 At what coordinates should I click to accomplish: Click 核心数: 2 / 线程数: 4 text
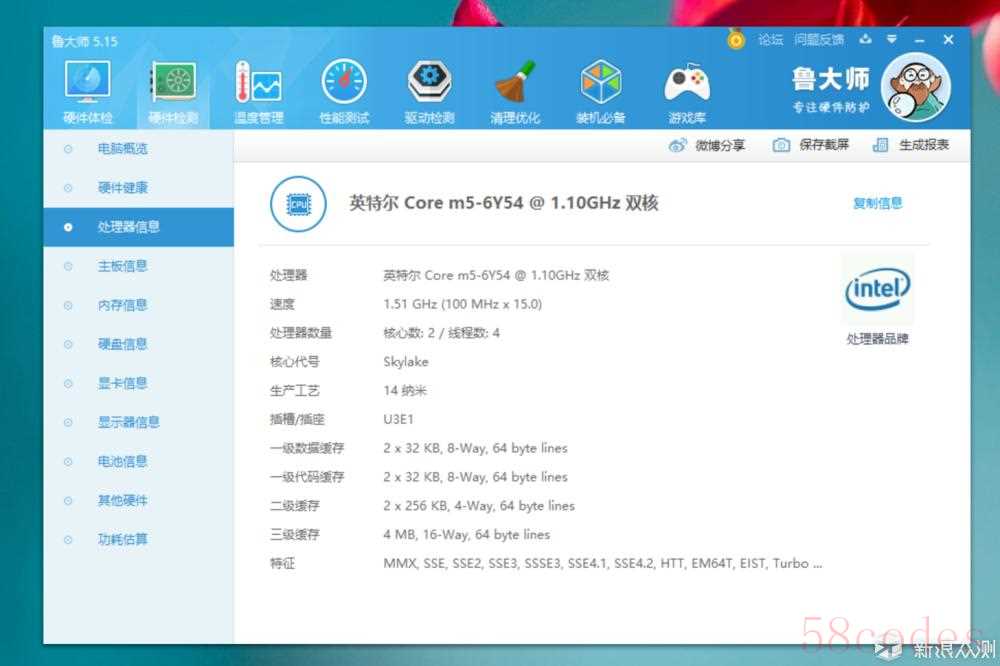[441, 333]
